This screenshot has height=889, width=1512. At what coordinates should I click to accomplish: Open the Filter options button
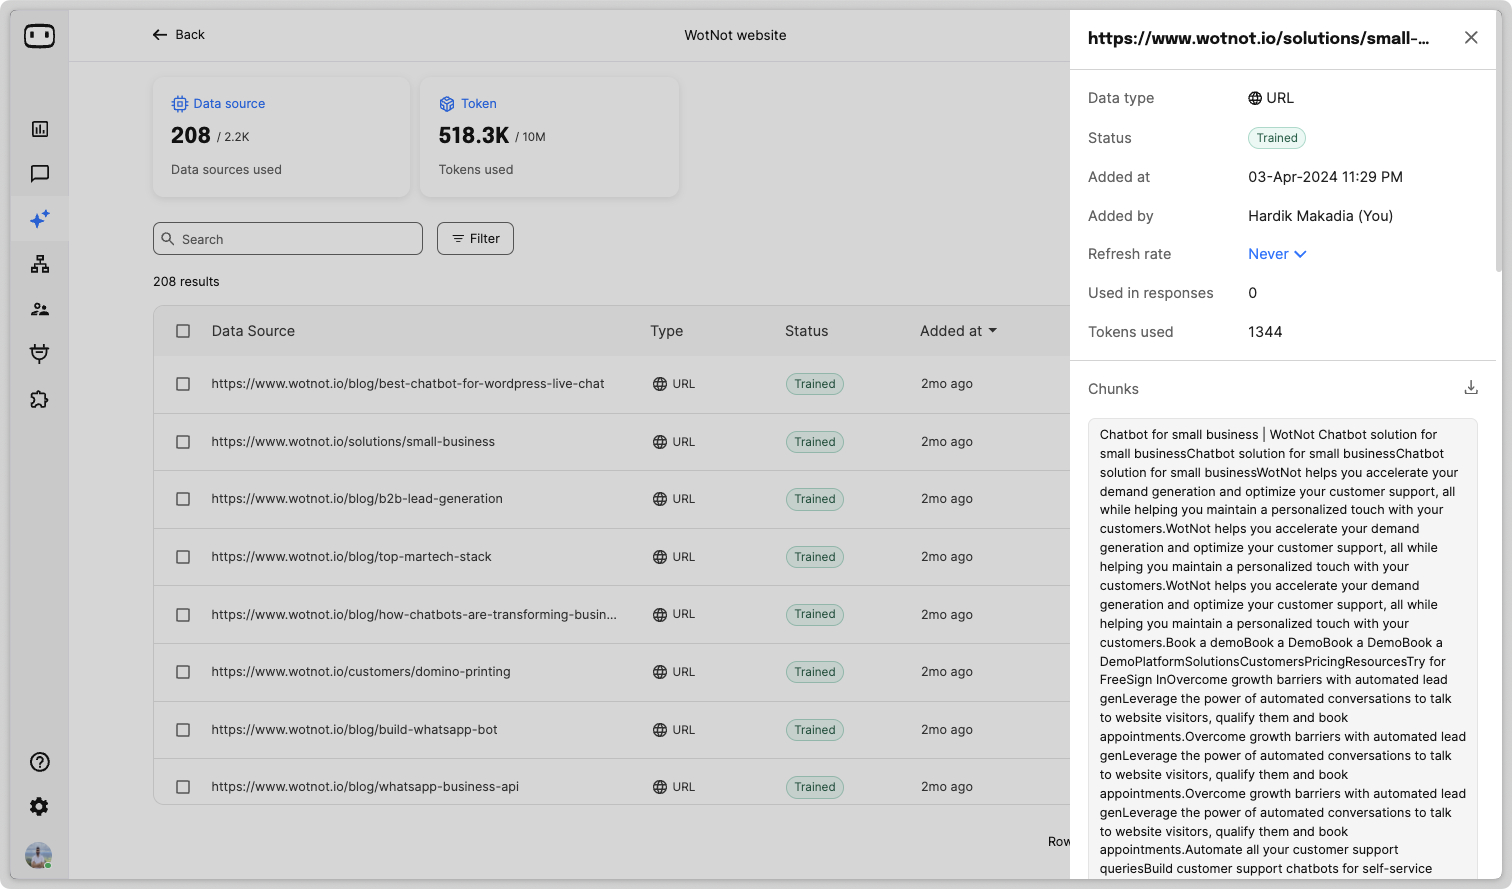pyautogui.click(x=475, y=239)
